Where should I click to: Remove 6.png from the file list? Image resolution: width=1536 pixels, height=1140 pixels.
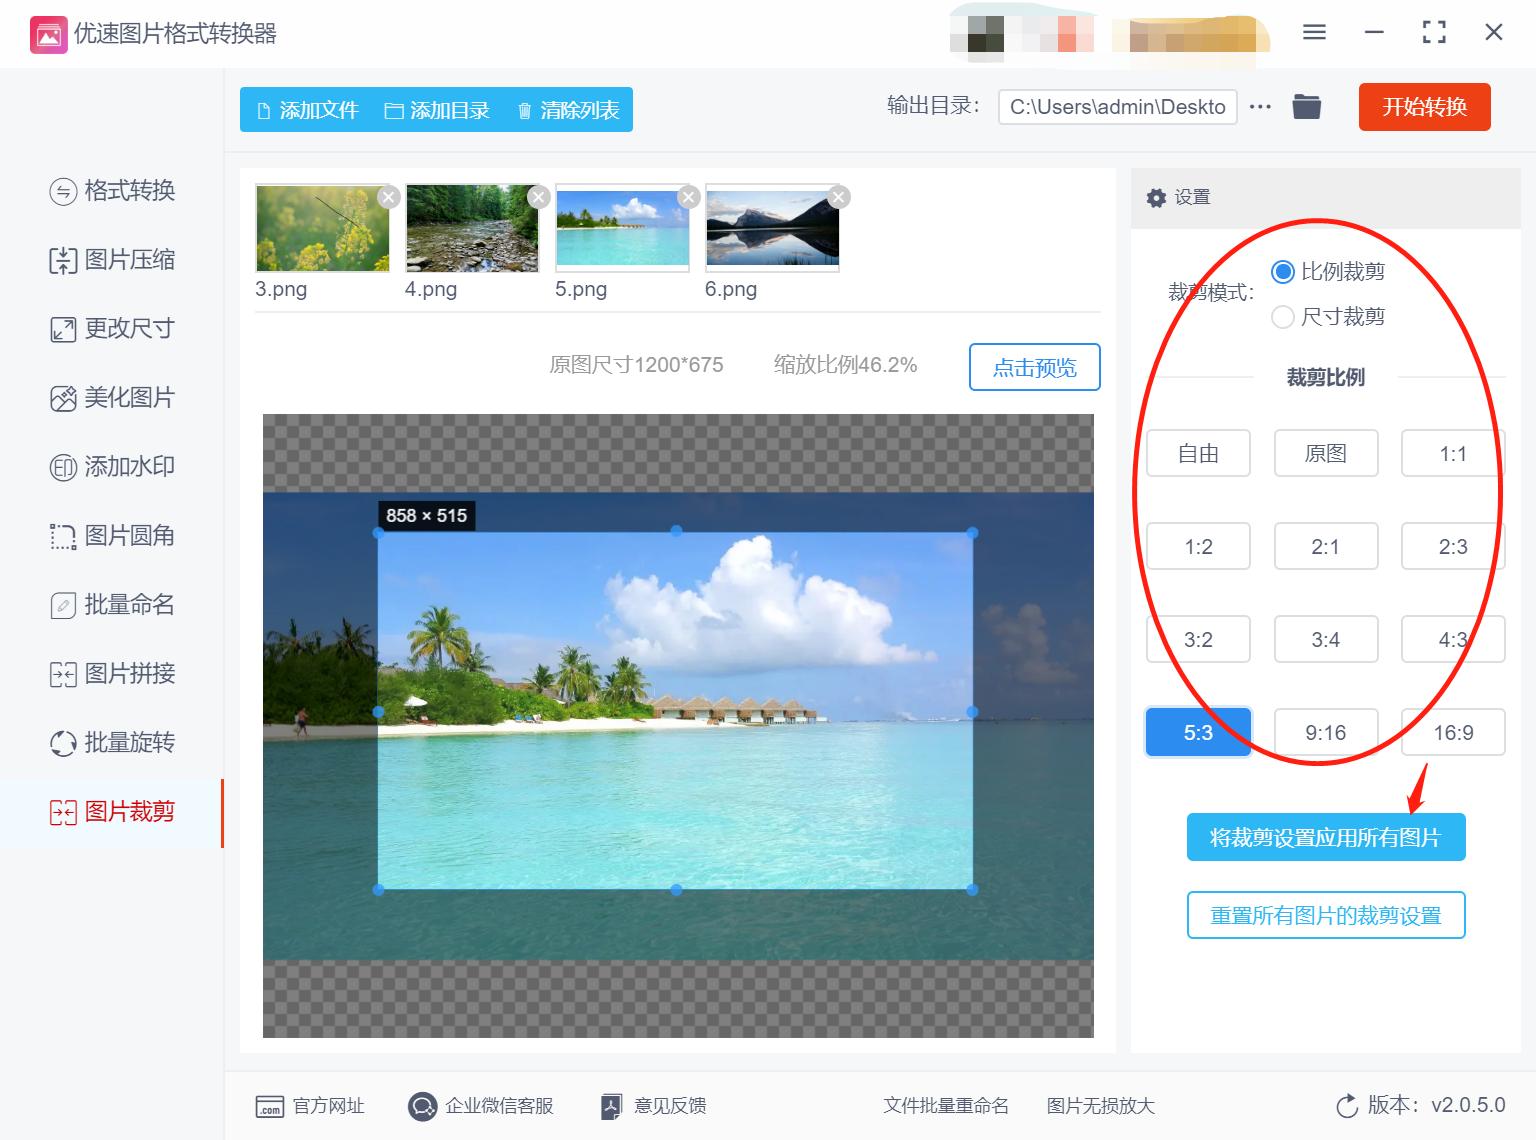(x=839, y=197)
